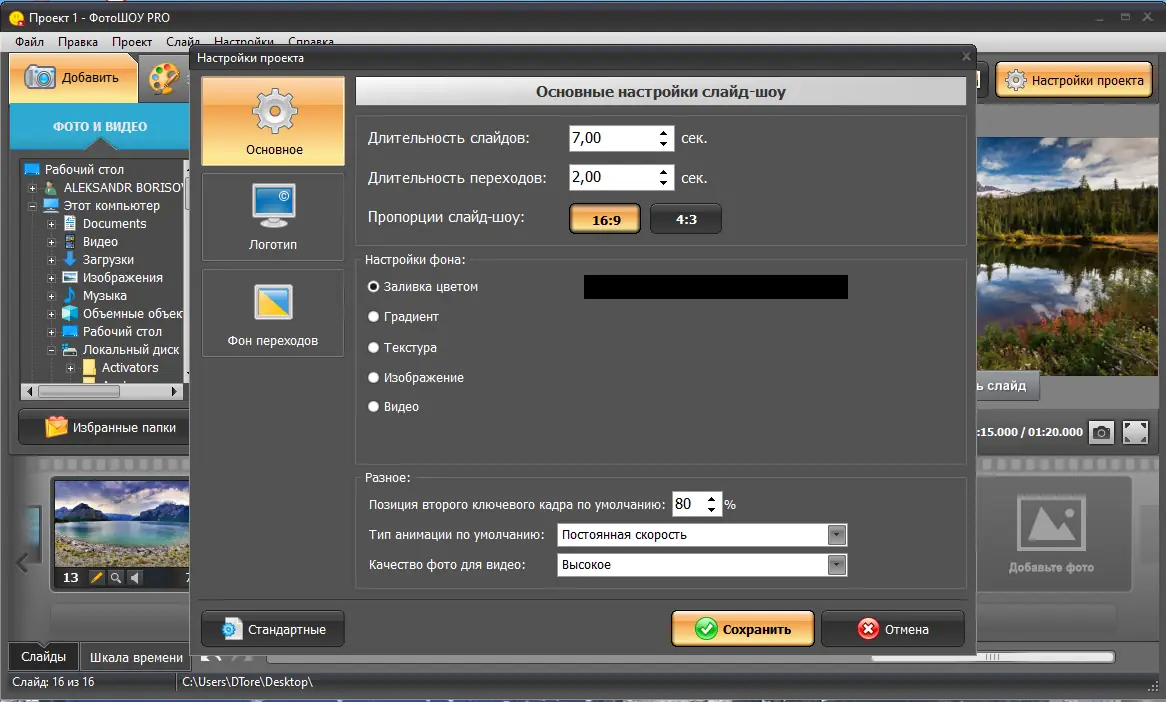
Task: Increase the keyframe position percentage
Action: (x=712, y=499)
